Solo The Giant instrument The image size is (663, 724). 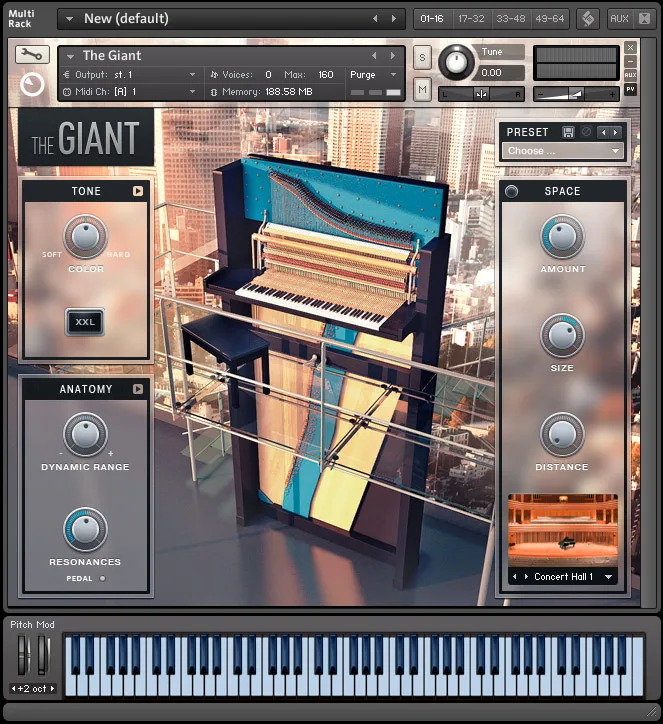coord(422,58)
